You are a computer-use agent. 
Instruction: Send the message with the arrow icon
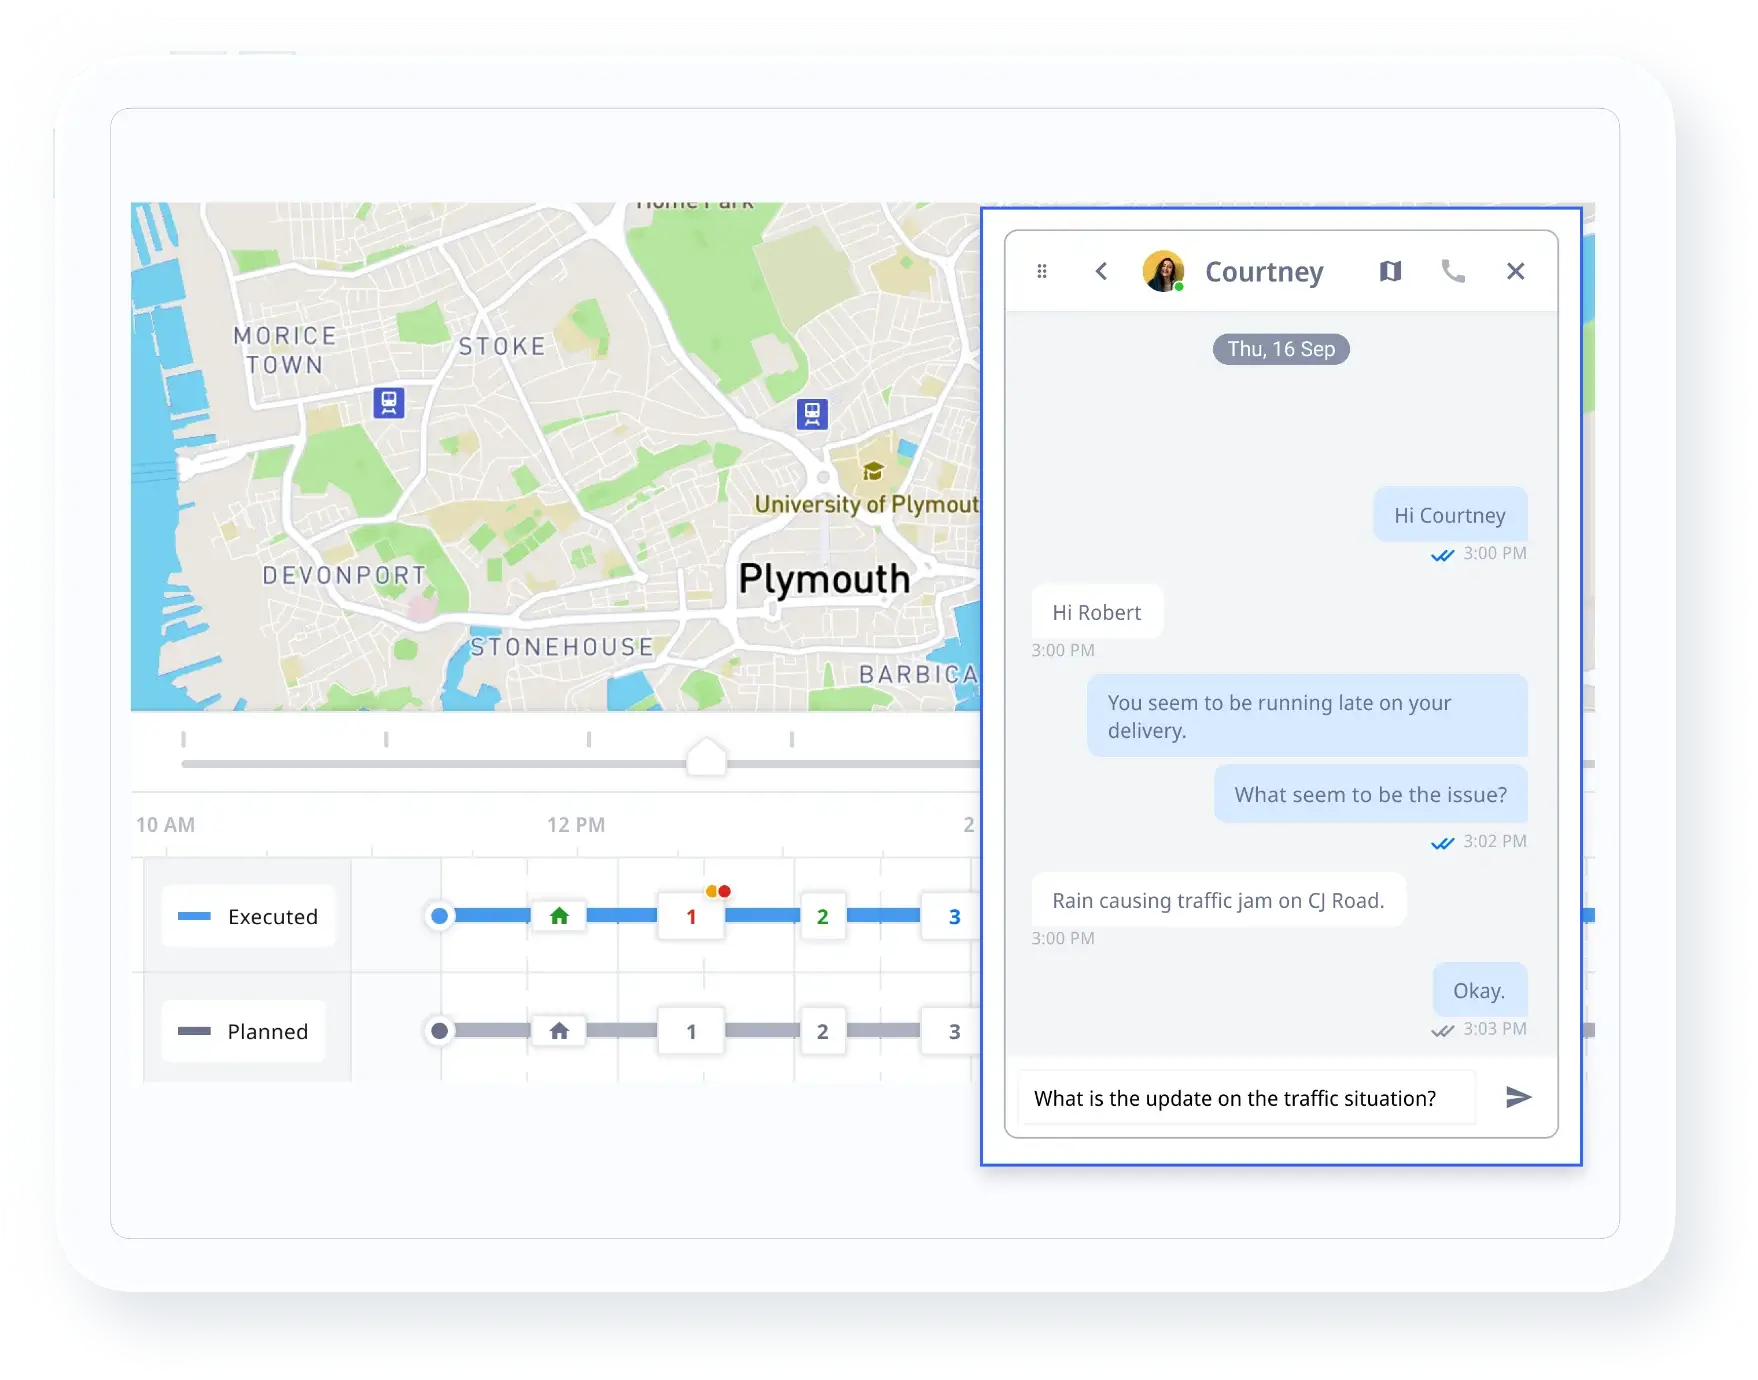(1518, 1097)
